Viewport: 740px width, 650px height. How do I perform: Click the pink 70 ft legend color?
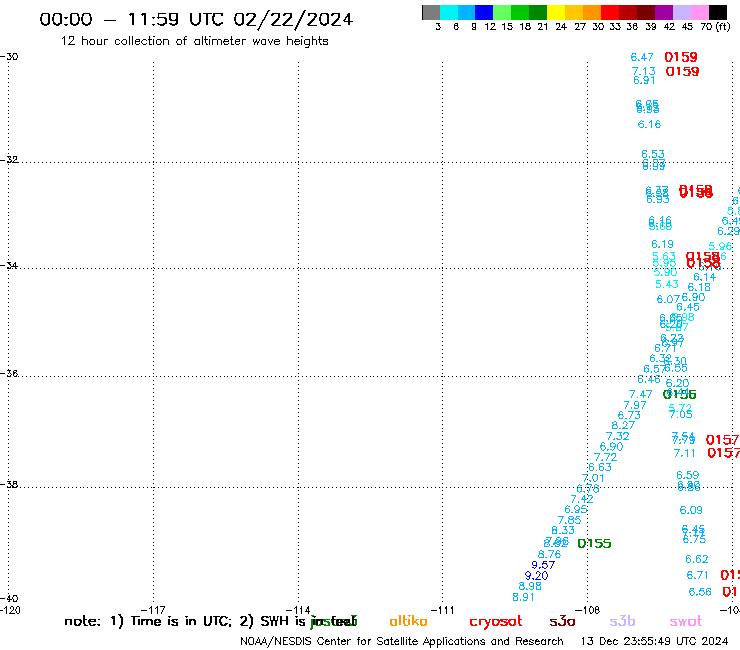coord(699,12)
